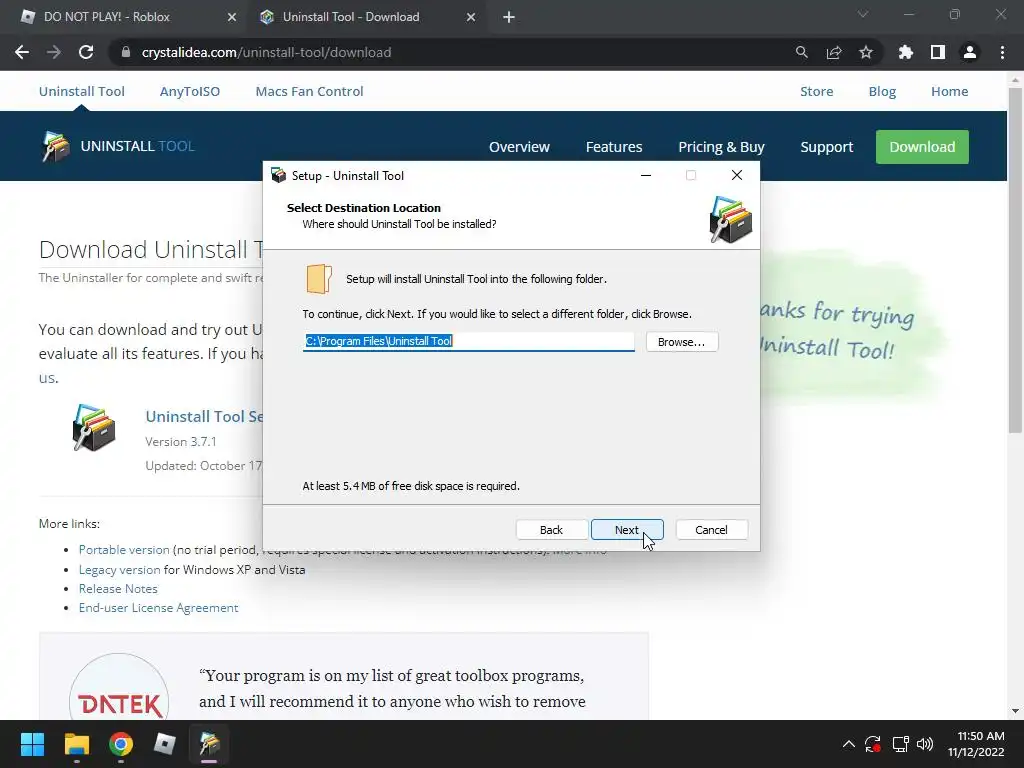Screen dimensions: 1024x768
Task: Open the Windows Start menu
Action: point(32,744)
